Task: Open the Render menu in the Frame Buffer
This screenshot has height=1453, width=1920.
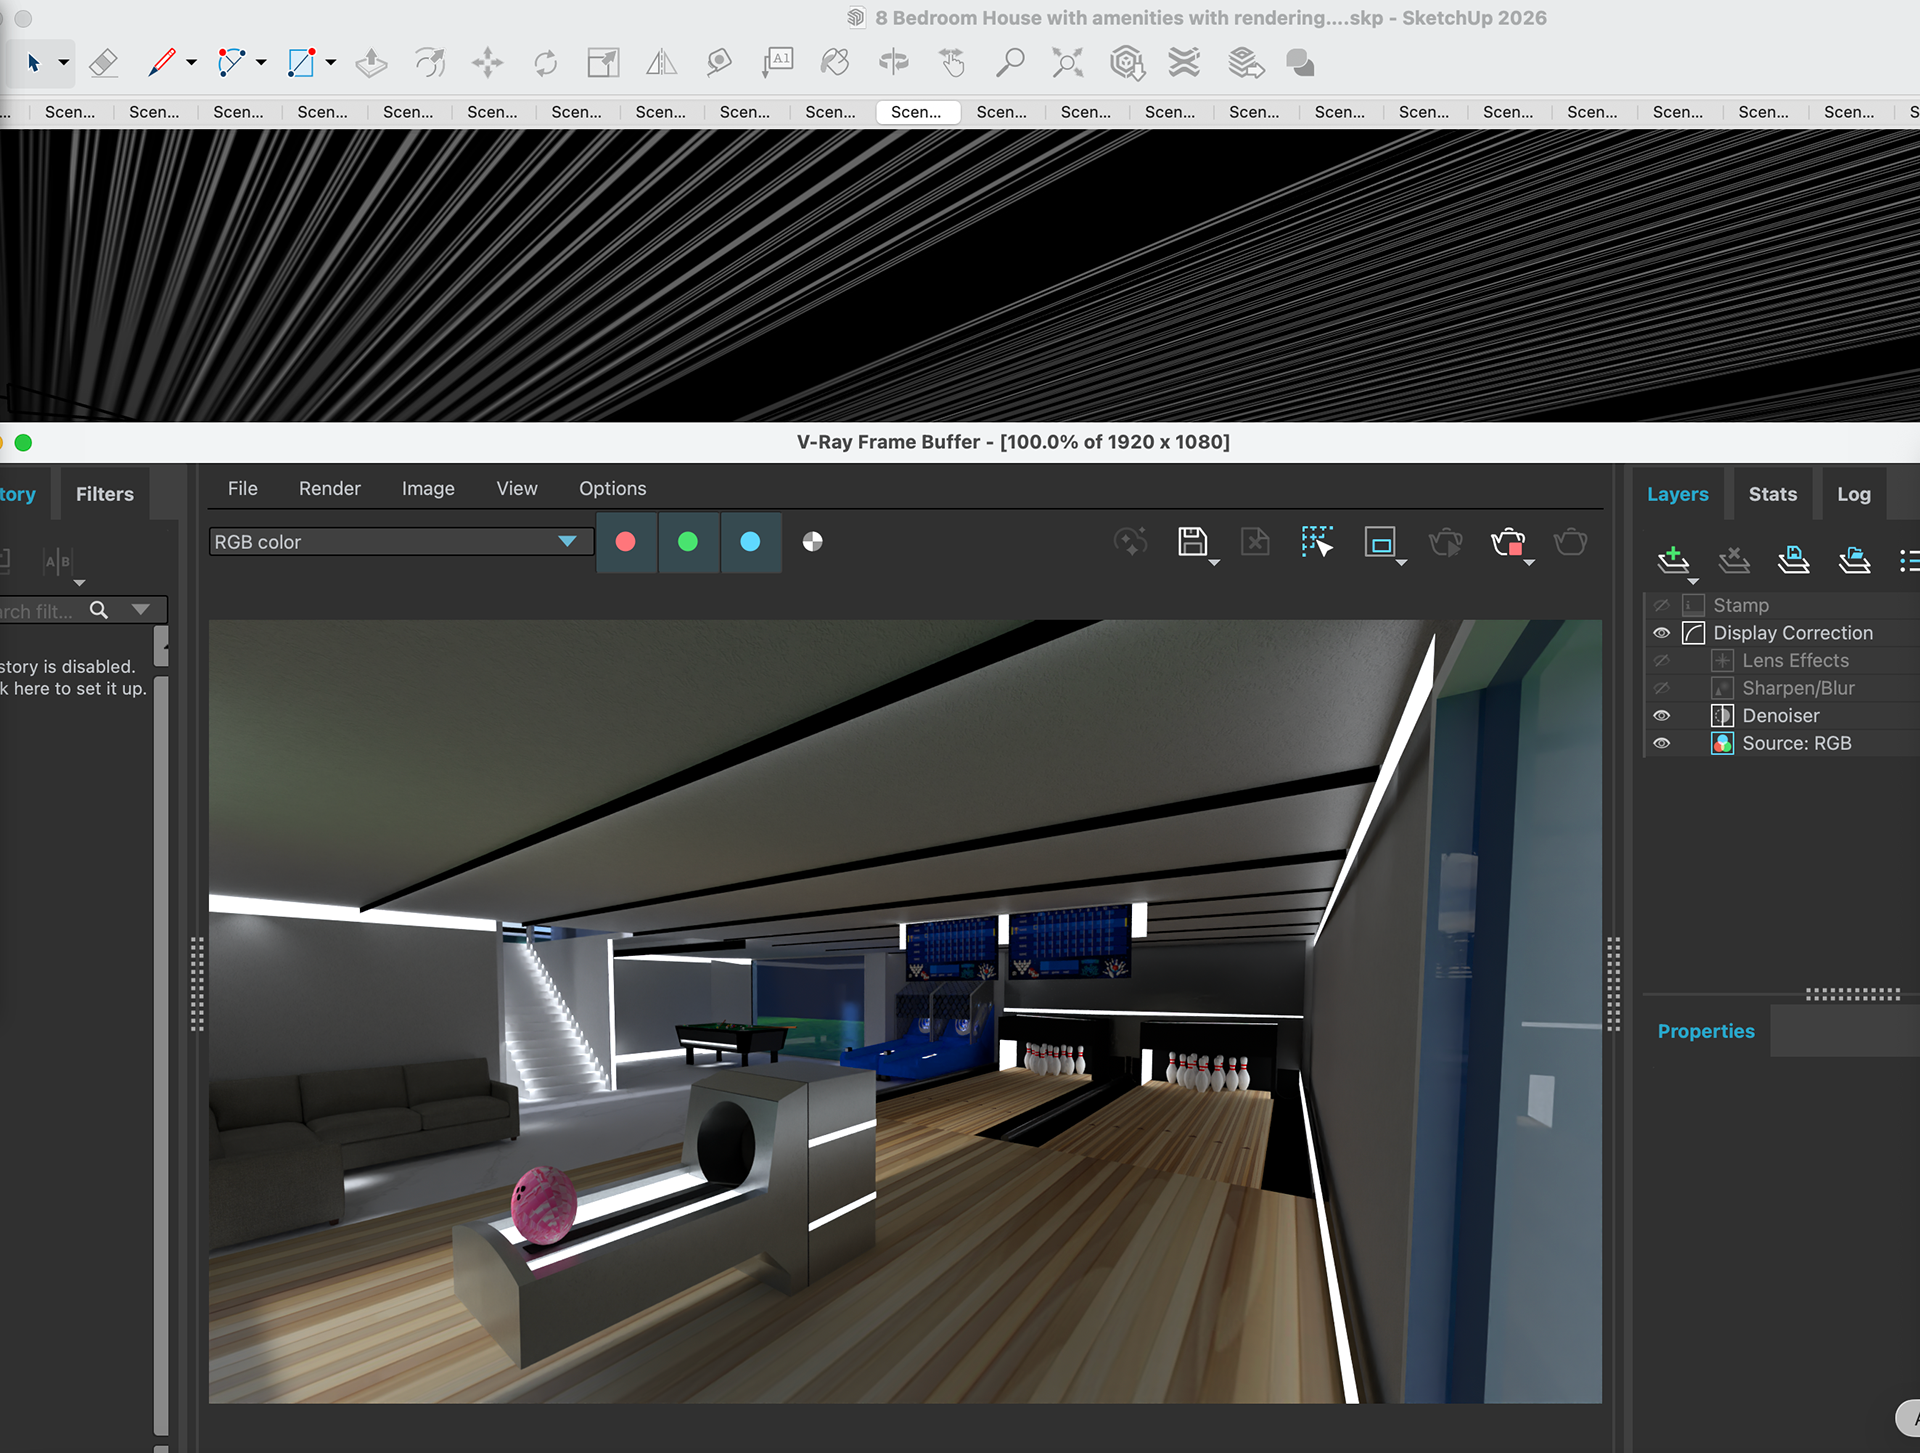Action: click(329, 488)
